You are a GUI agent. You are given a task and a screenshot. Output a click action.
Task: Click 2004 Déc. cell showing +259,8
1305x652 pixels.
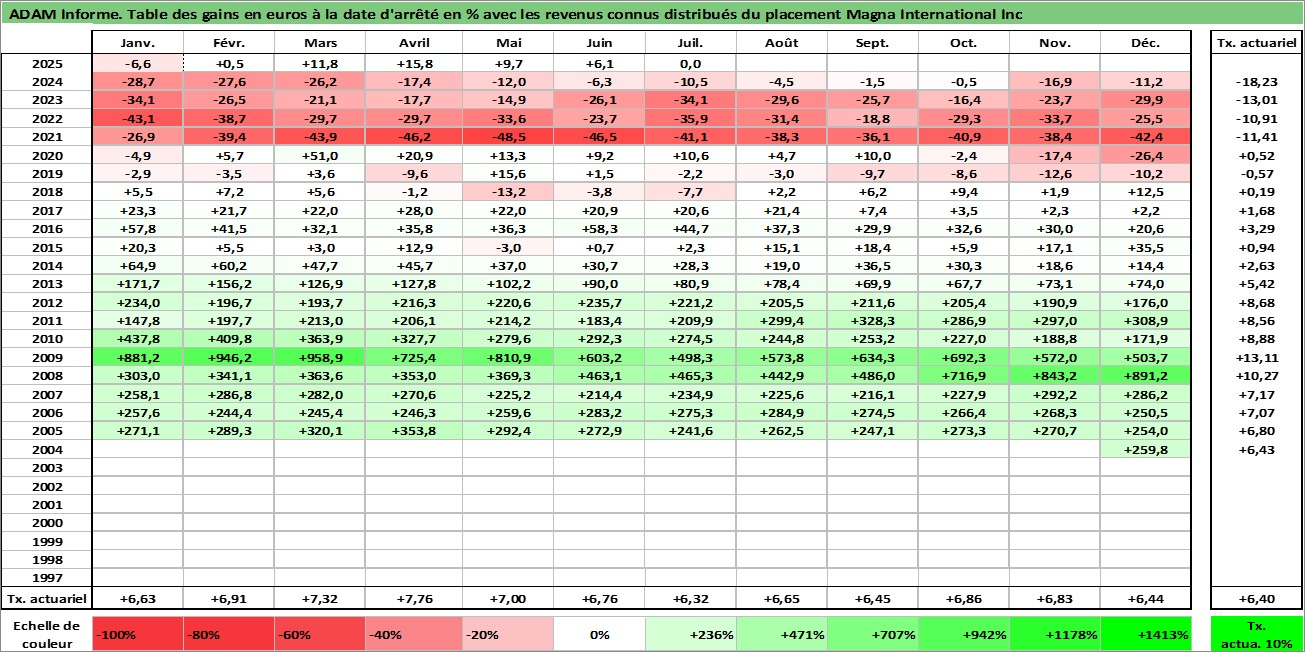(x=1146, y=450)
